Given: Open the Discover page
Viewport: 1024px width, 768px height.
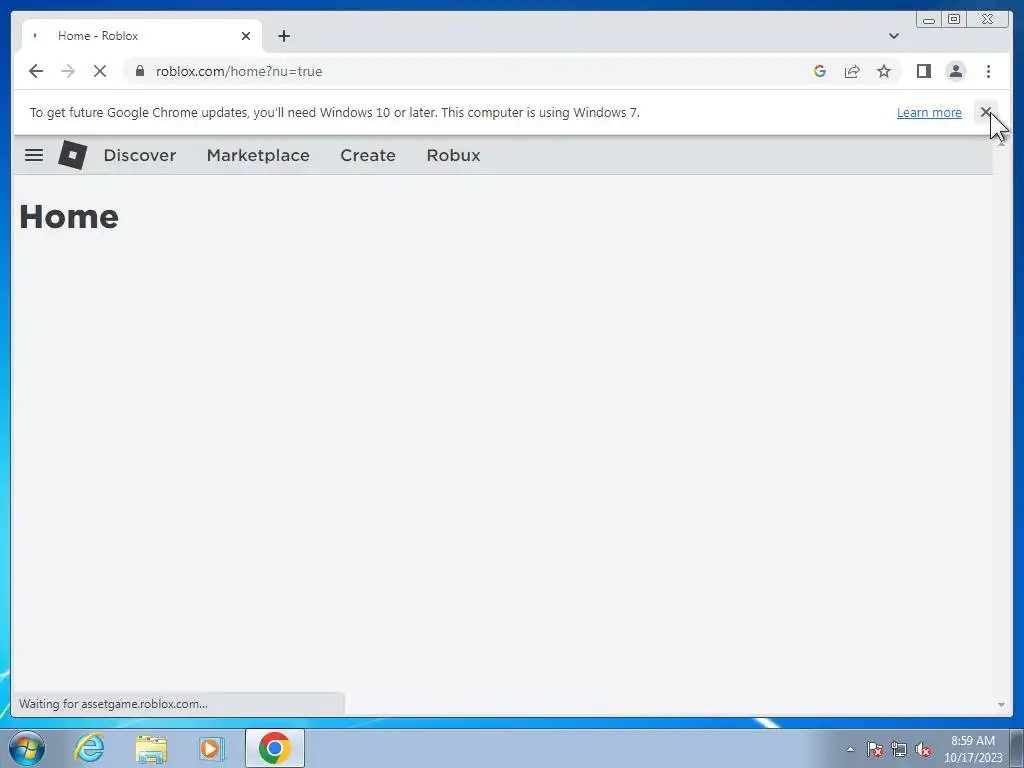Looking at the screenshot, I should coord(140,155).
